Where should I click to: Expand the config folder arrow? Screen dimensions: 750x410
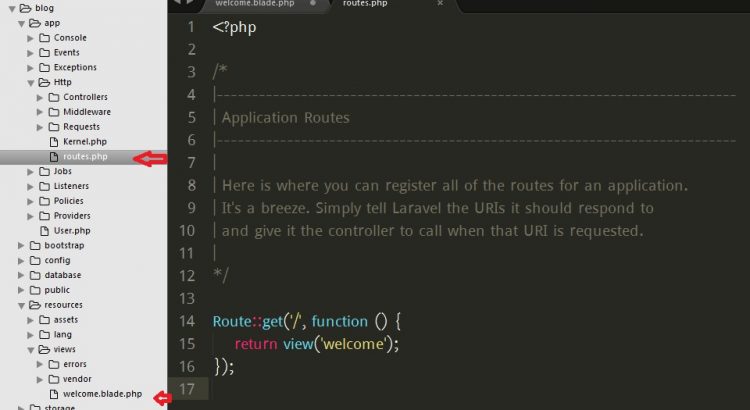pyautogui.click(x=21, y=260)
